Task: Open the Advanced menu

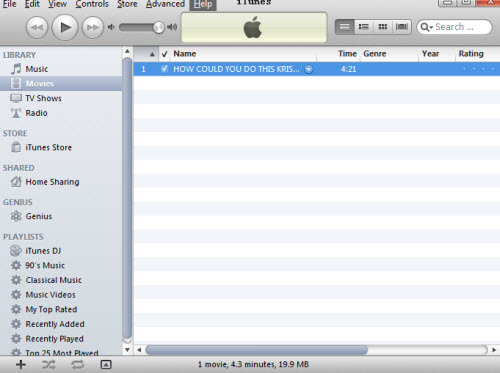Action: tap(165, 4)
